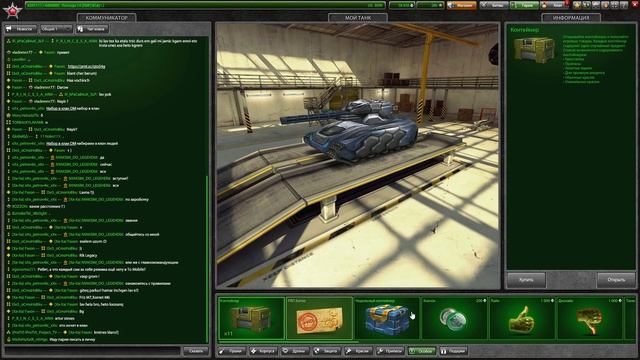This screenshot has width=640, height=360.
Task: Send message with Сказать button
Action: point(196,351)
